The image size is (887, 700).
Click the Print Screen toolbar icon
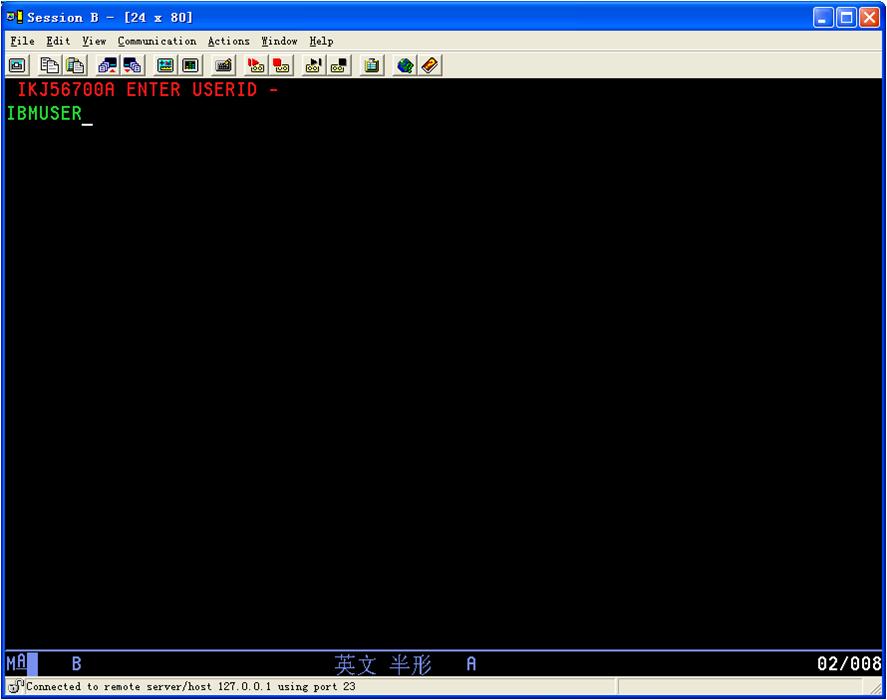[x=18, y=66]
